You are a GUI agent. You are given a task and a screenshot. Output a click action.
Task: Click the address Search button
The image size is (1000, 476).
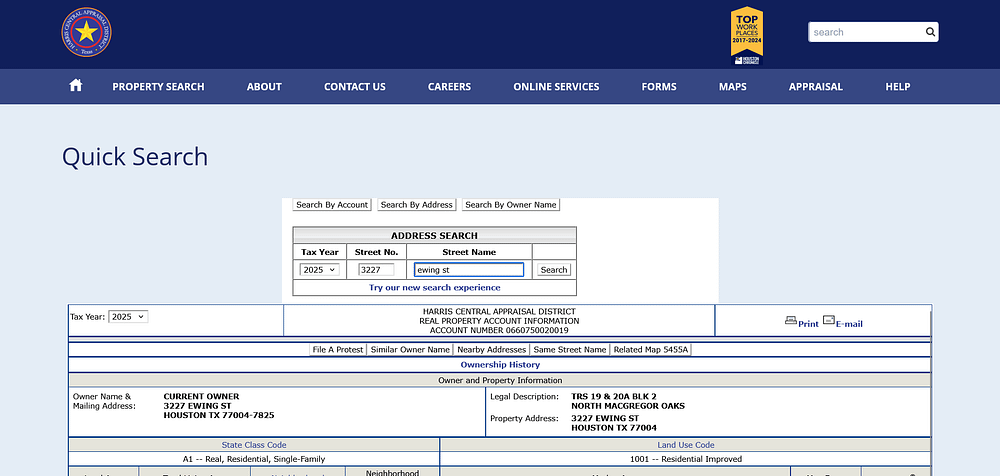(554, 270)
